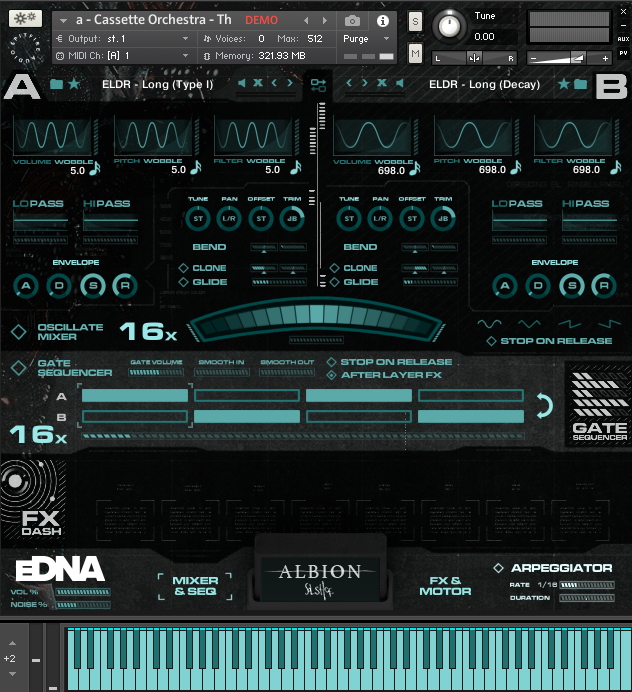The height and width of the screenshot is (692, 632).
Task: Click the Kontakt snowflake instrument icon
Action: (x=25, y=18)
